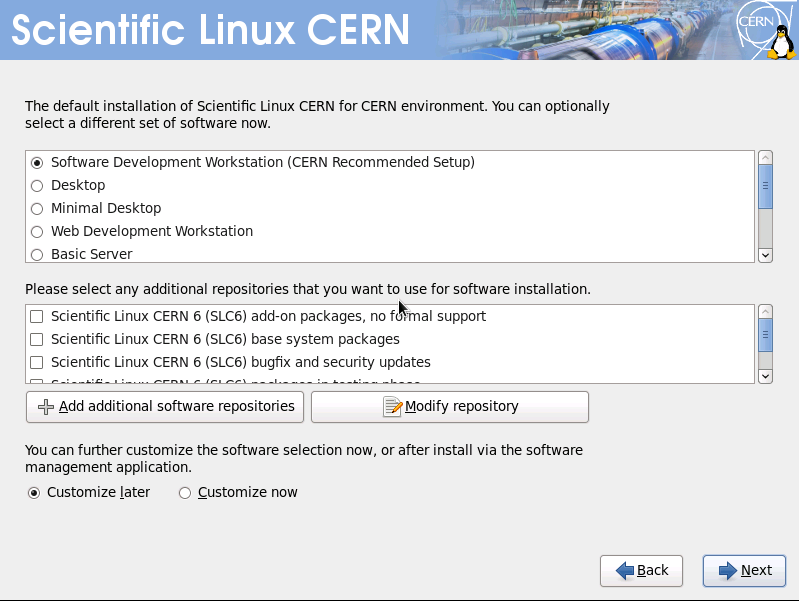Click the down arrow of software set scrollbar
Image resolution: width=799 pixels, height=601 pixels.
tap(765, 255)
